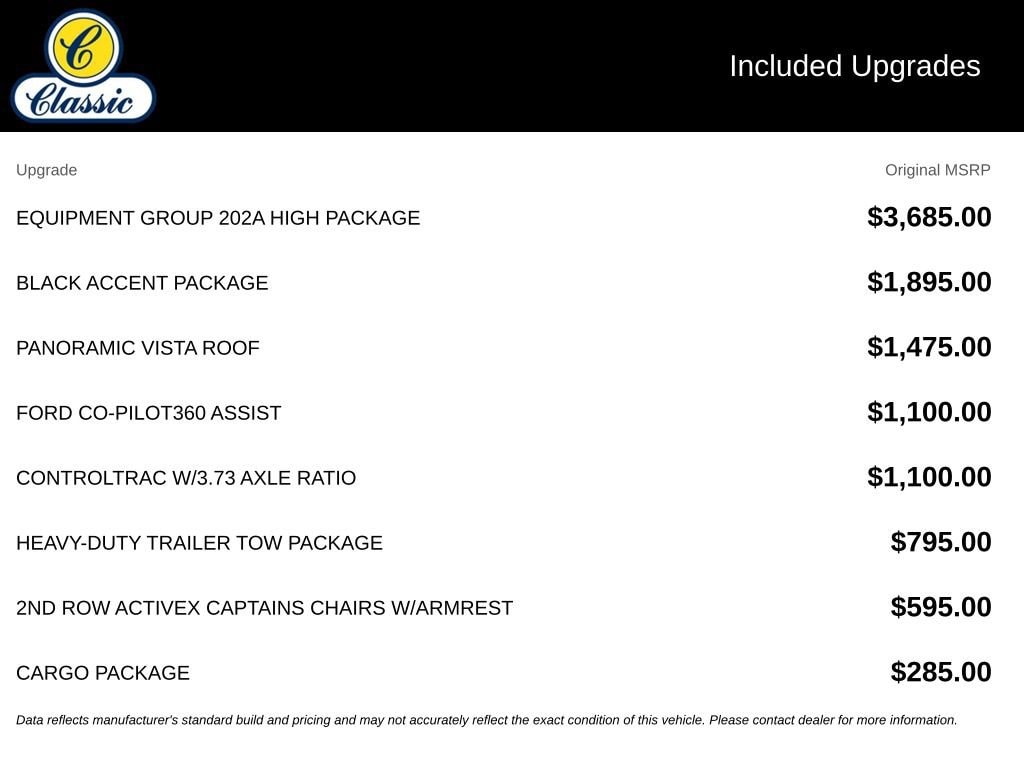Image resolution: width=1024 pixels, height=768 pixels.
Task: Click the $285.00 price
Action: (940, 672)
